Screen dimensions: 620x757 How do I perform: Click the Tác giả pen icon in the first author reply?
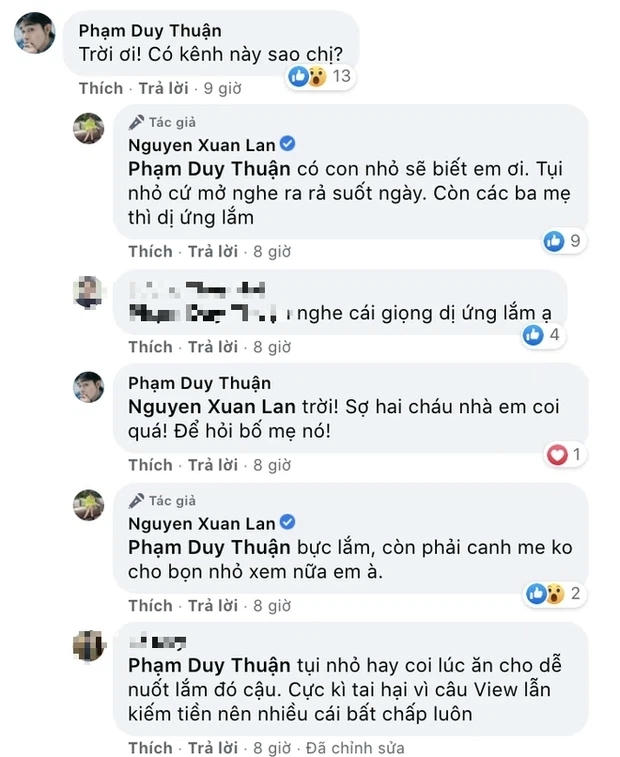(137, 123)
